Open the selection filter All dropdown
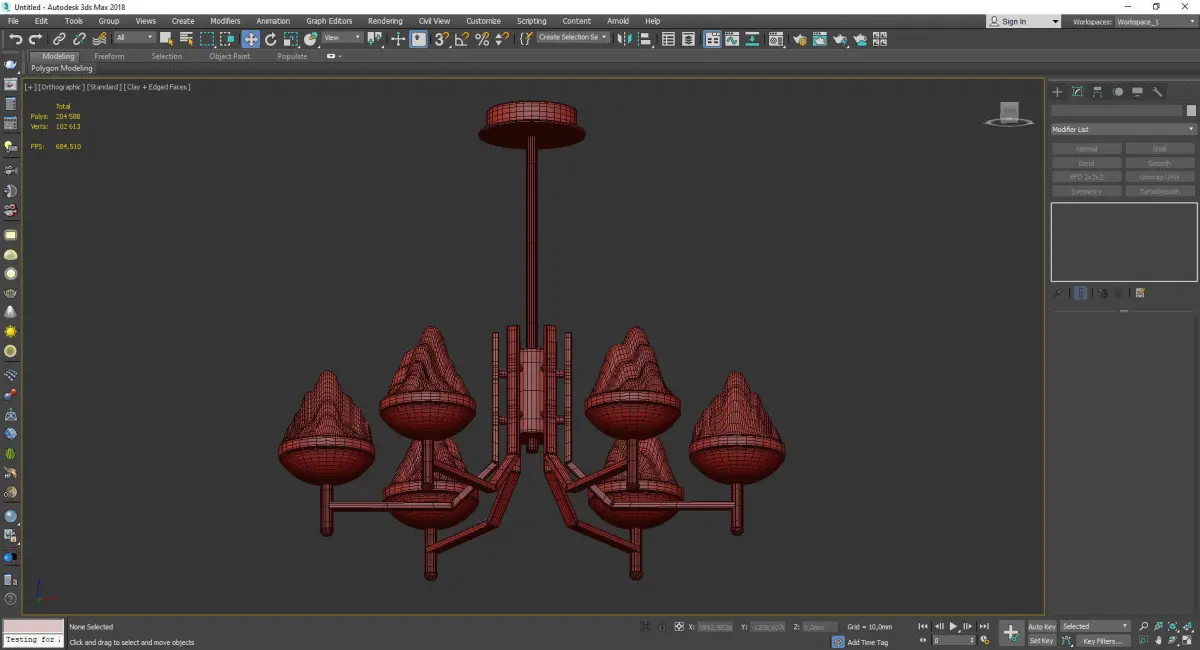The image size is (1200, 650). 134,38
